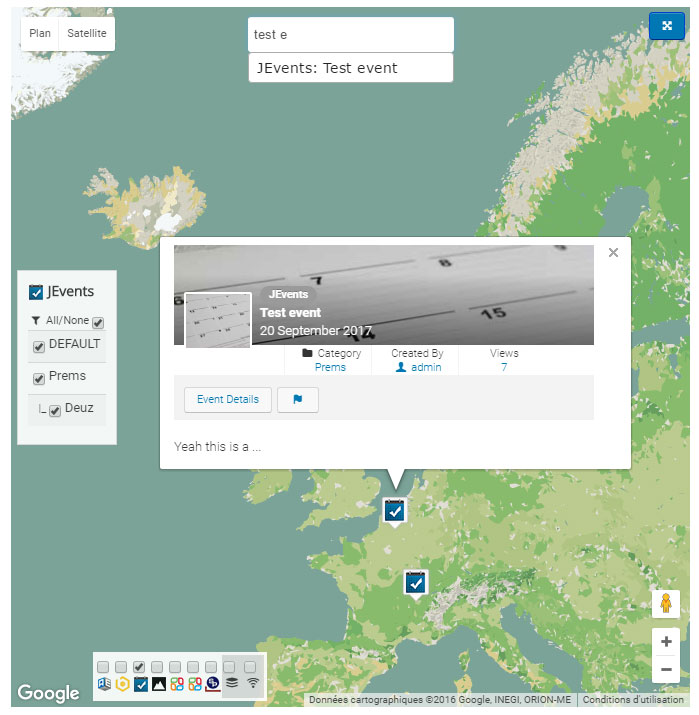Open Street View pegman
Viewport: 699px width, 715px height.
click(666, 603)
